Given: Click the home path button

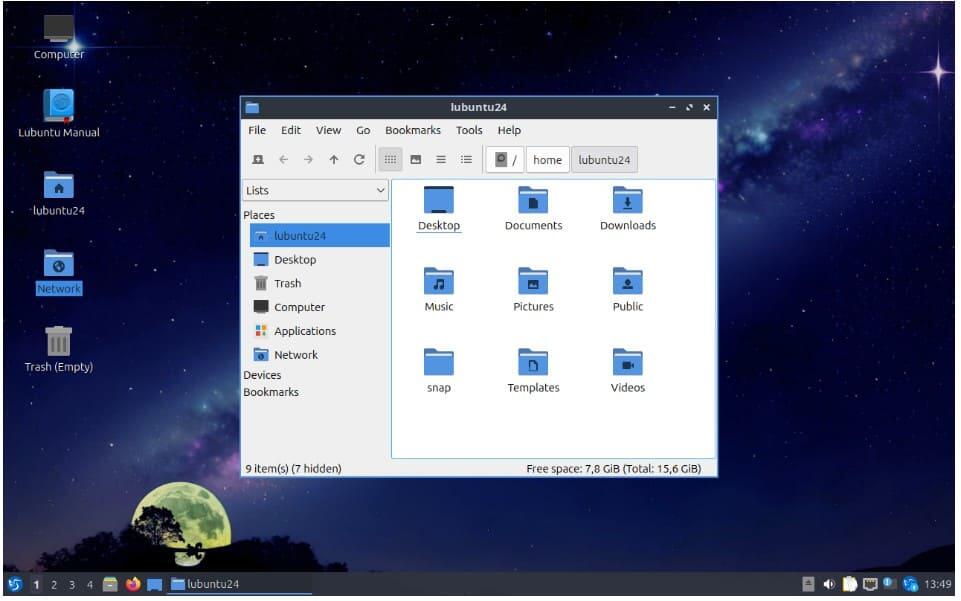Looking at the screenshot, I should tap(547, 160).
